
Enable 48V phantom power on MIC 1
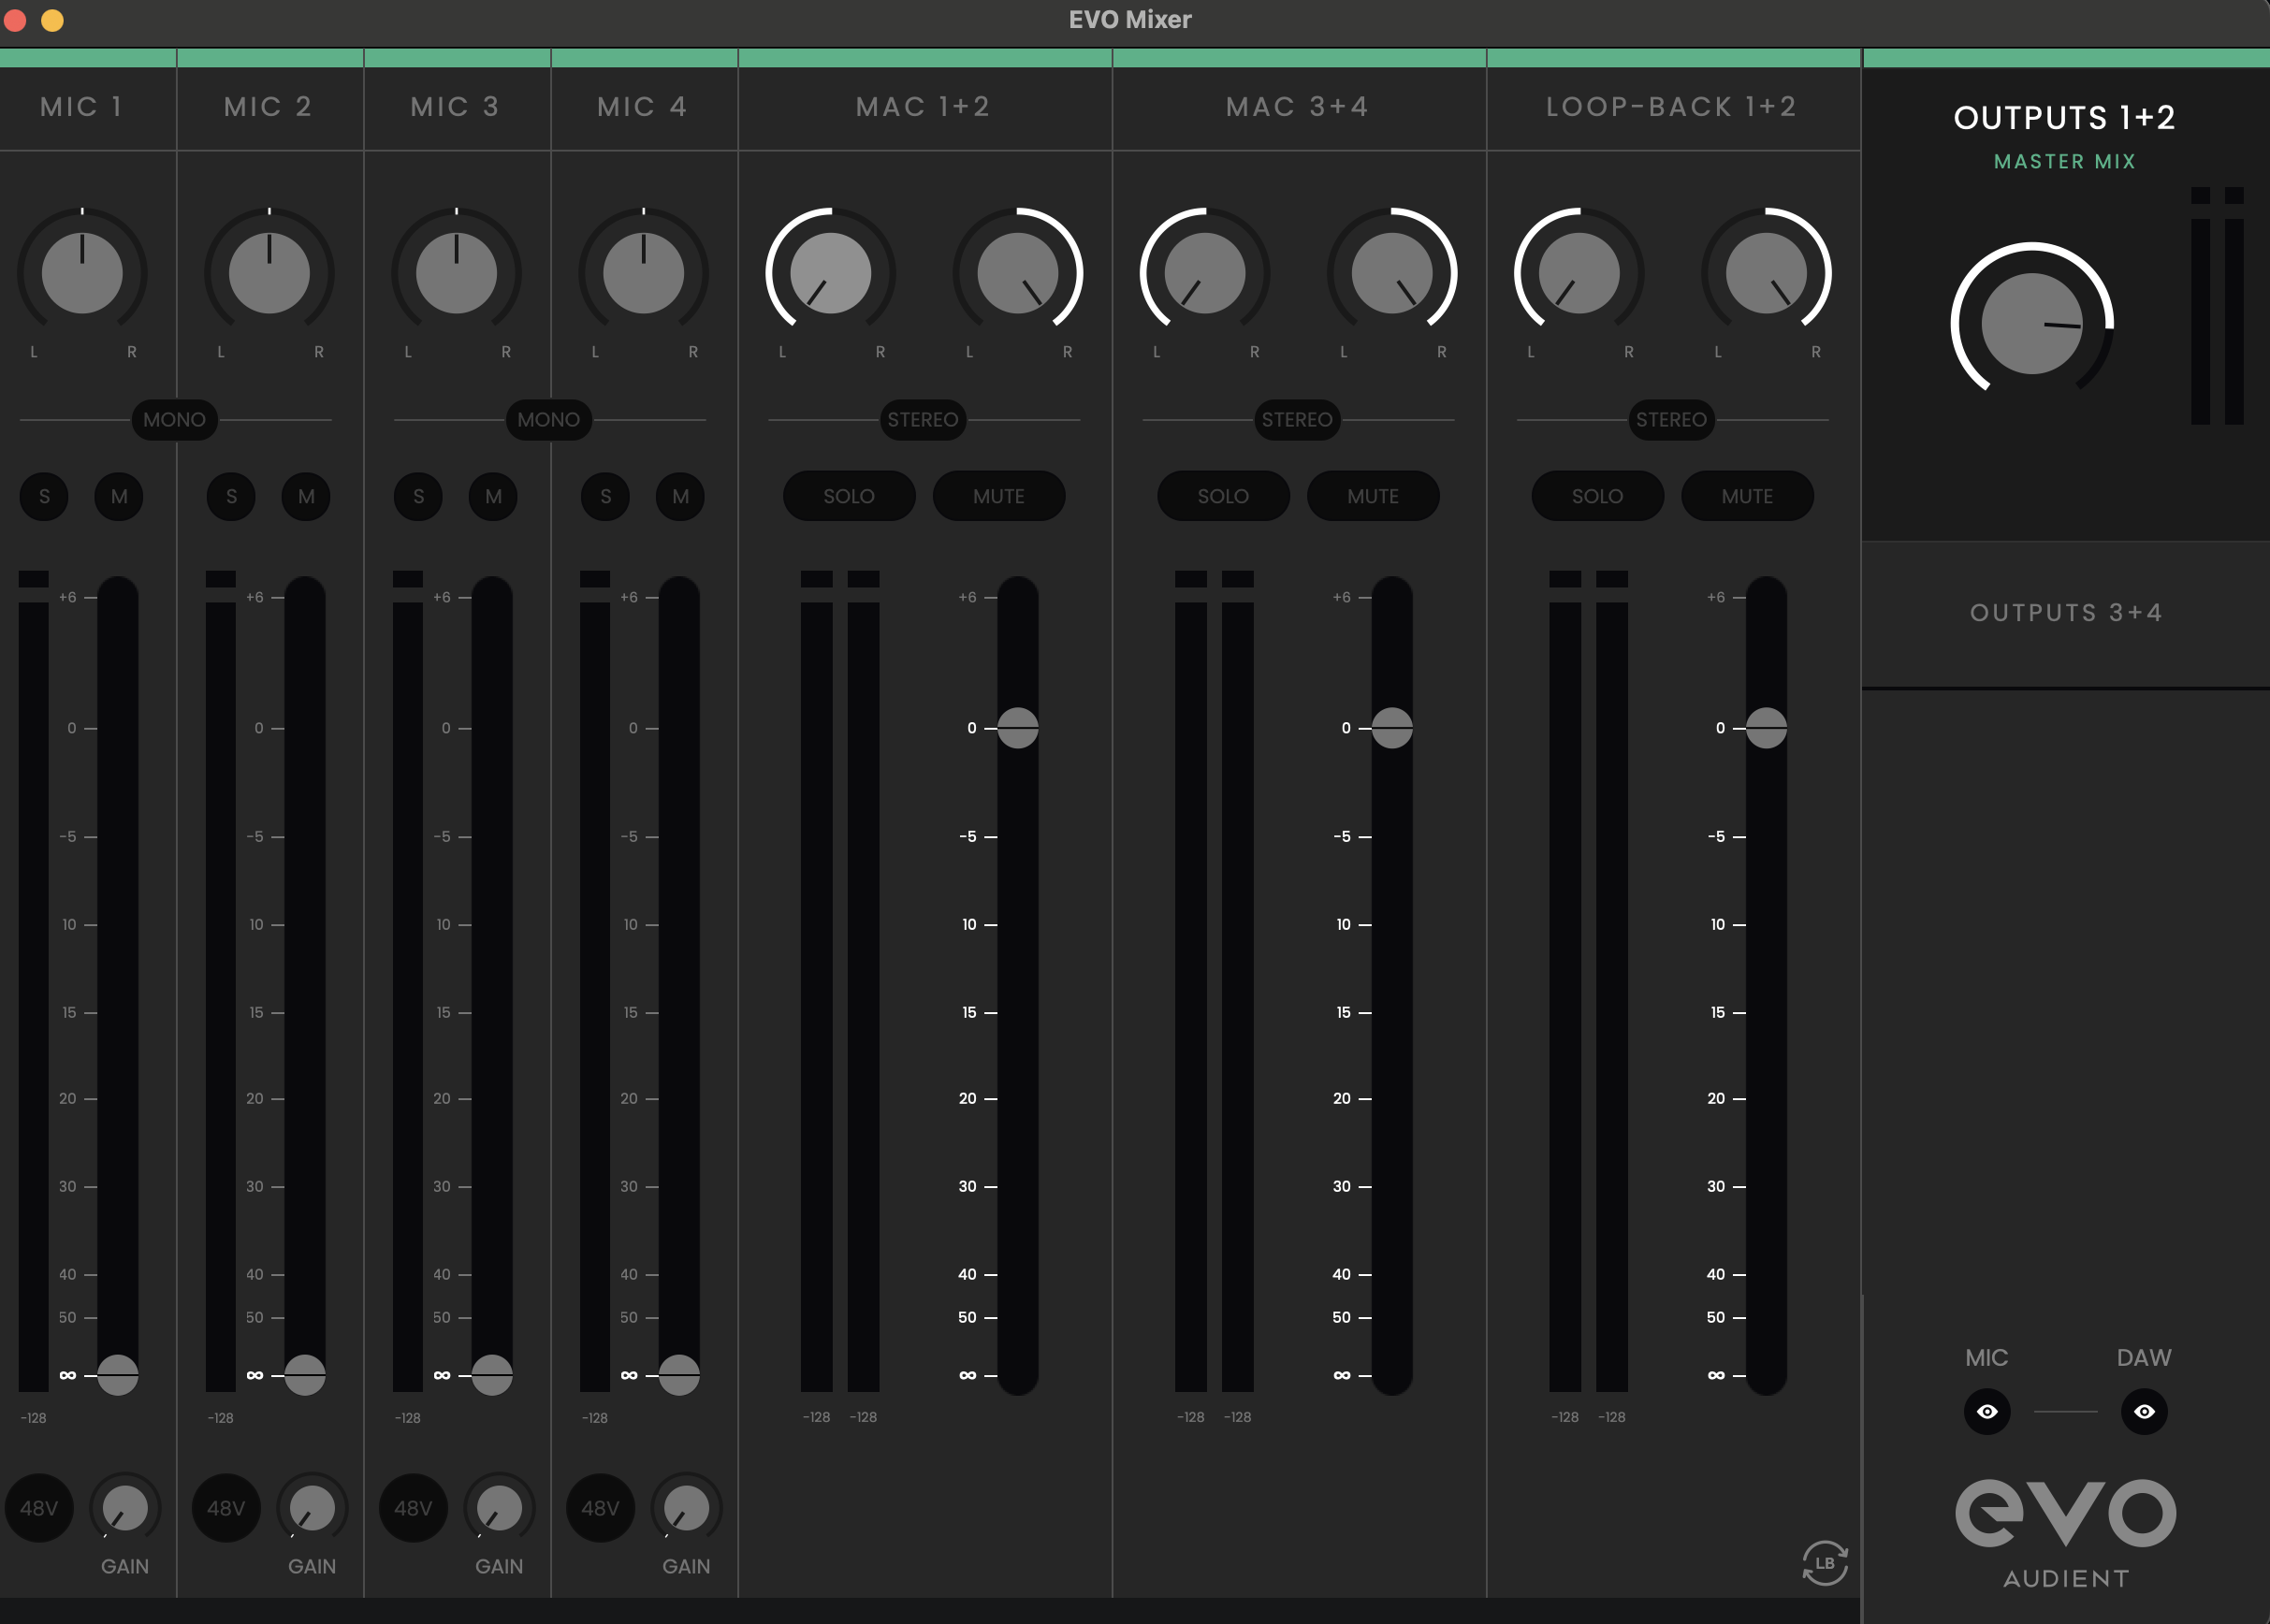tap(39, 1507)
